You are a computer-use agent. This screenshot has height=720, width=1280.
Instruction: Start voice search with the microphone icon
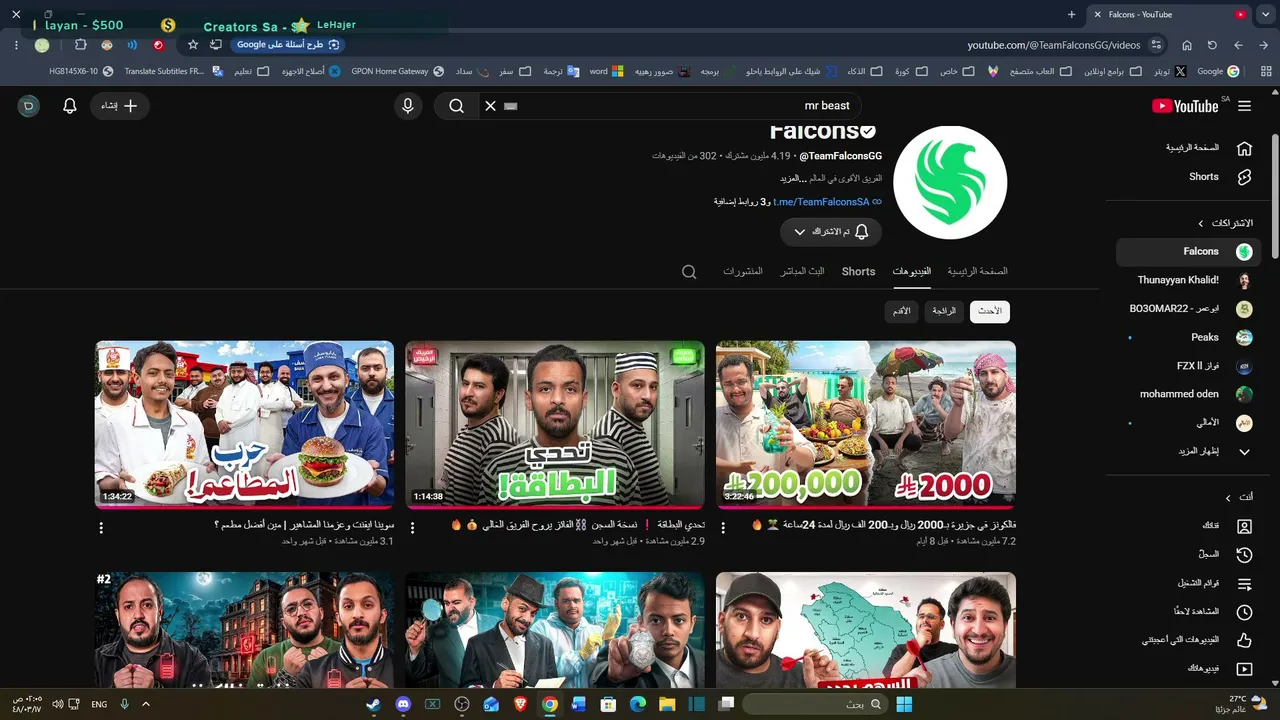click(408, 106)
